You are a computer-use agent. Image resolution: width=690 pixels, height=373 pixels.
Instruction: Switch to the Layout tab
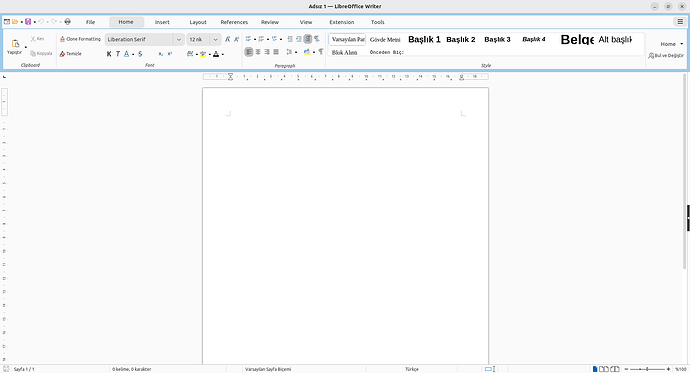click(x=198, y=22)
